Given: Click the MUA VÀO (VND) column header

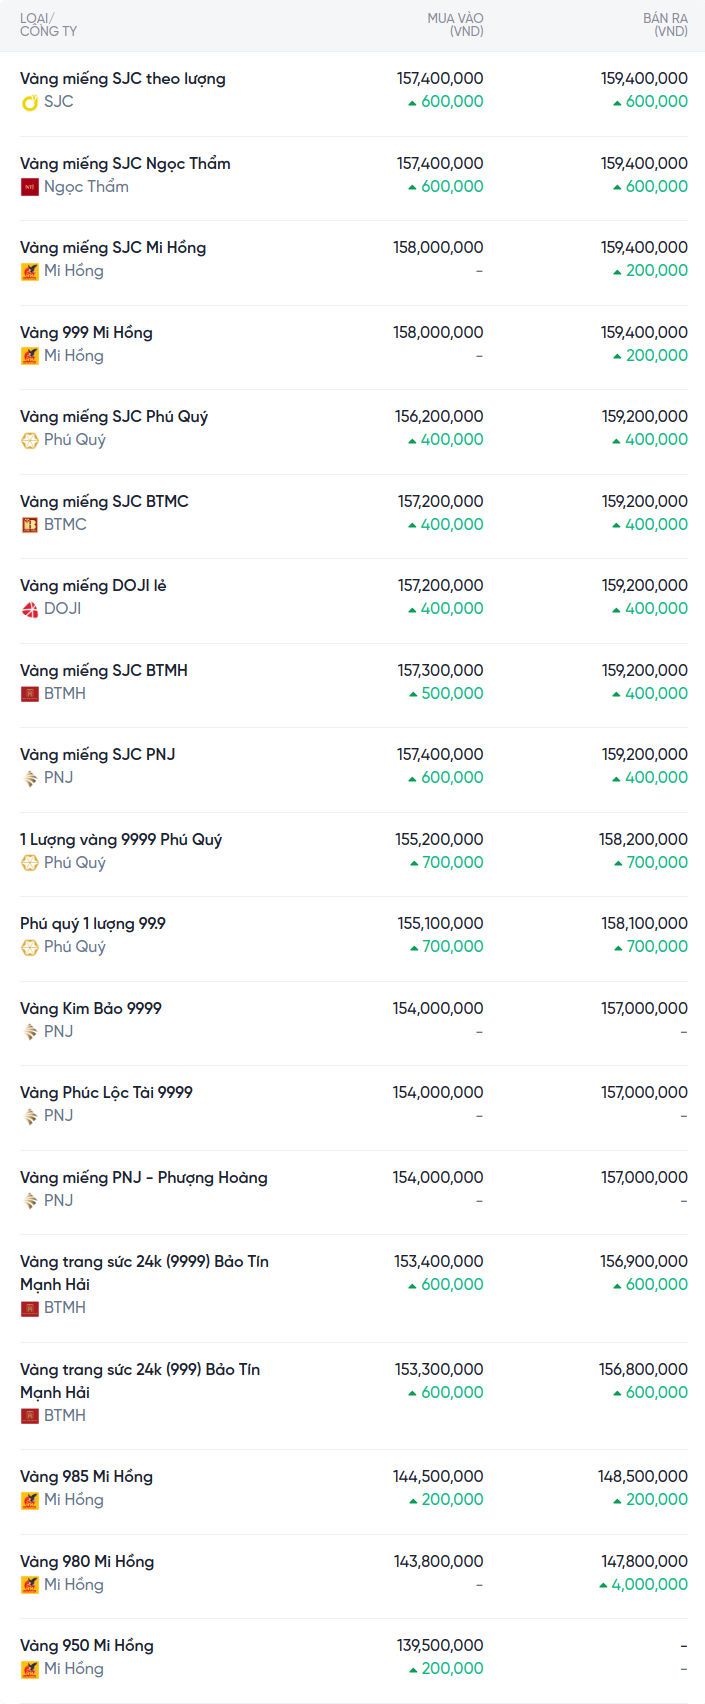Looking at the screenshot, I should tap(455, 25).
